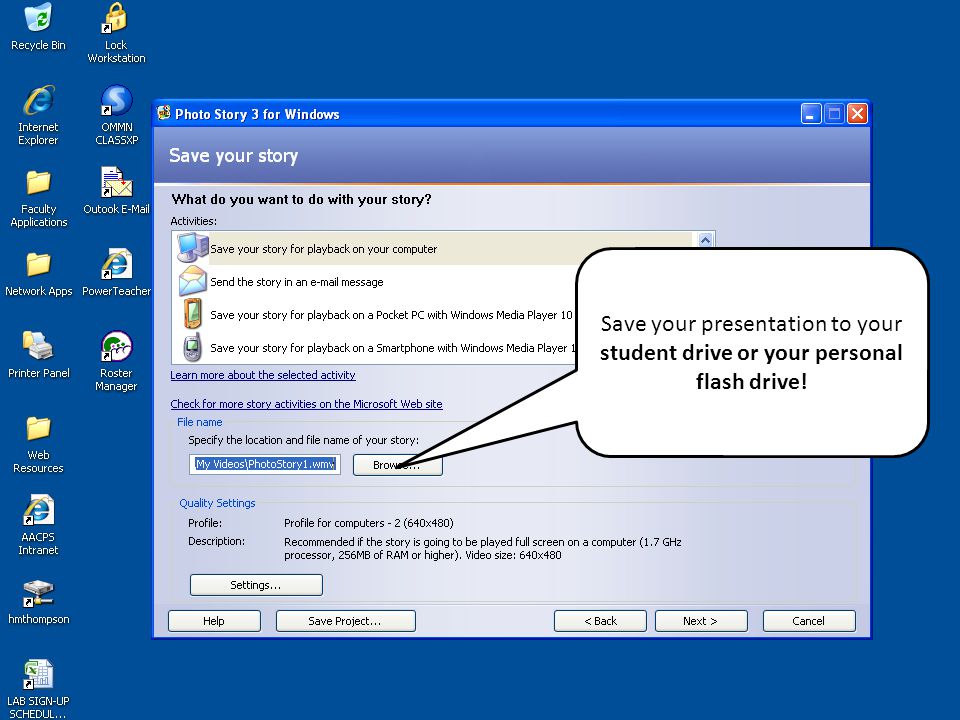The width and height of the screenshot is (960, 720).
Task: Select 'Save your story for playback on your computer'
Action: tap(323, 249)
